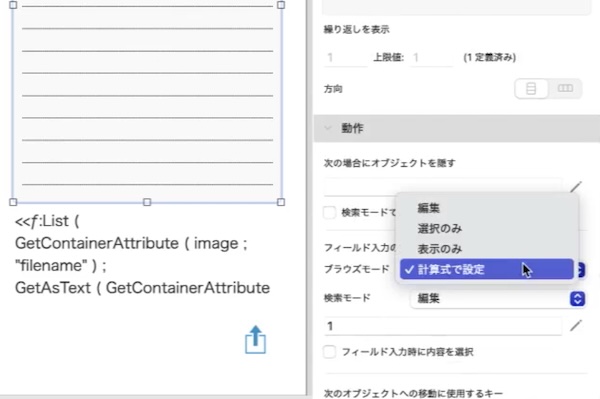Click the bottom-left handle of selected field
This screenshot has height=399, width=600.
click(13, 202)
